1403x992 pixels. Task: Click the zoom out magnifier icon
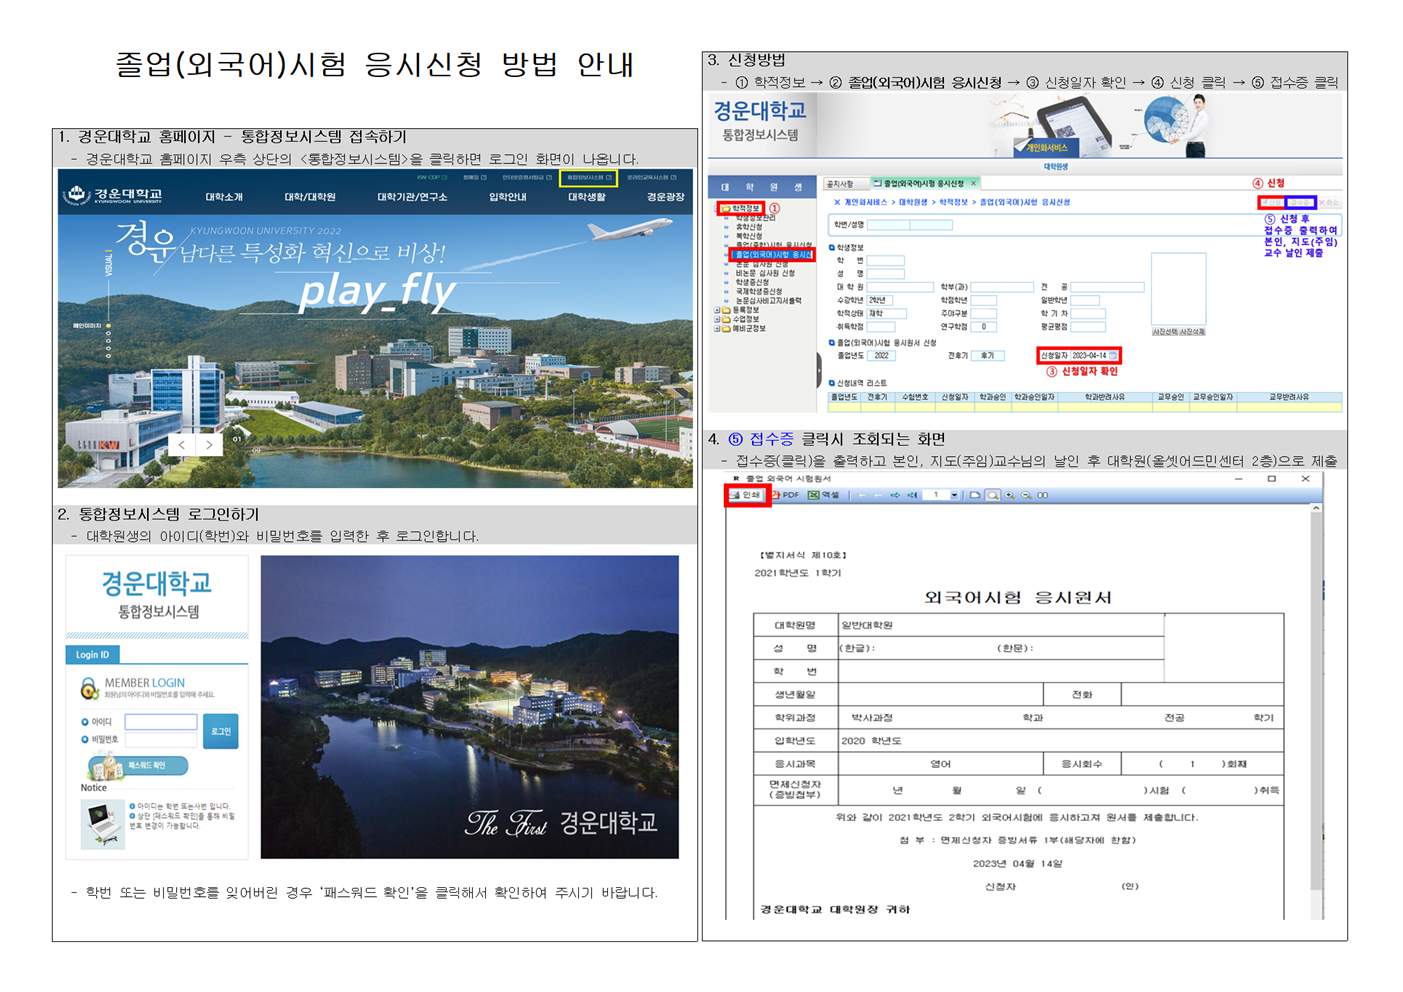(1026, 495)
